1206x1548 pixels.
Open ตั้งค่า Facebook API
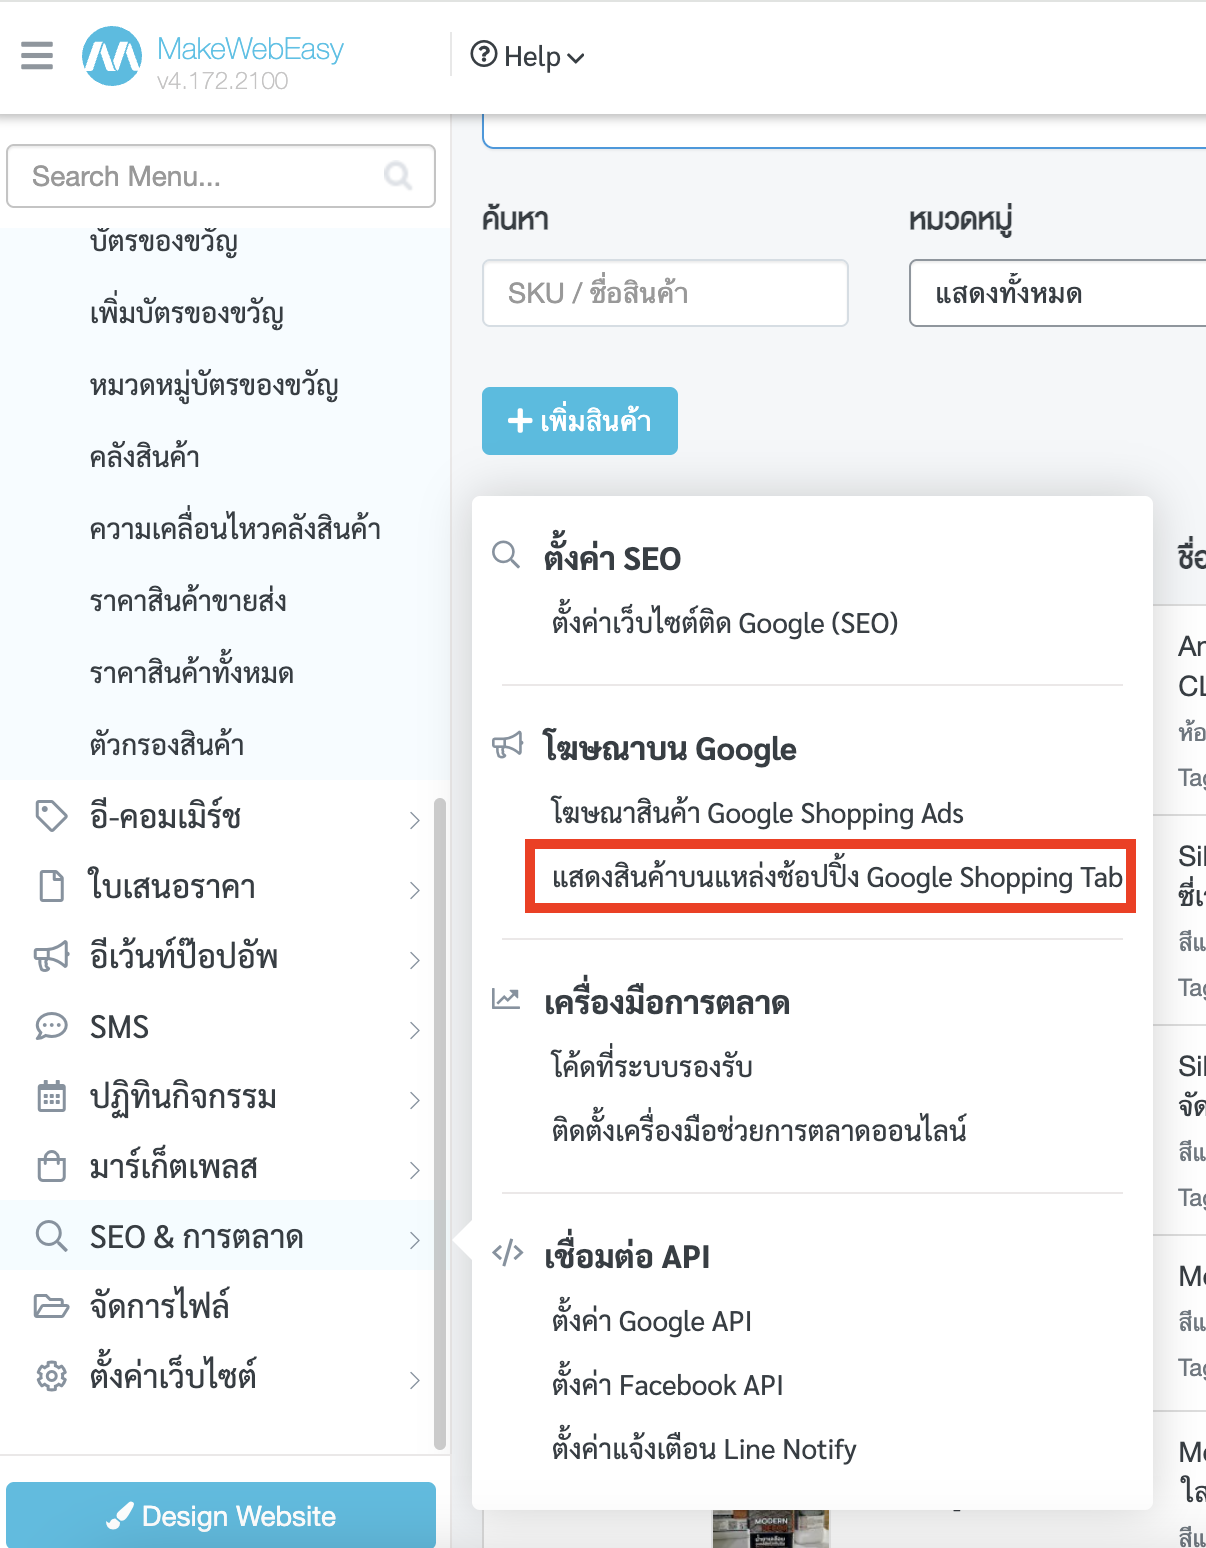[667, 1385]
